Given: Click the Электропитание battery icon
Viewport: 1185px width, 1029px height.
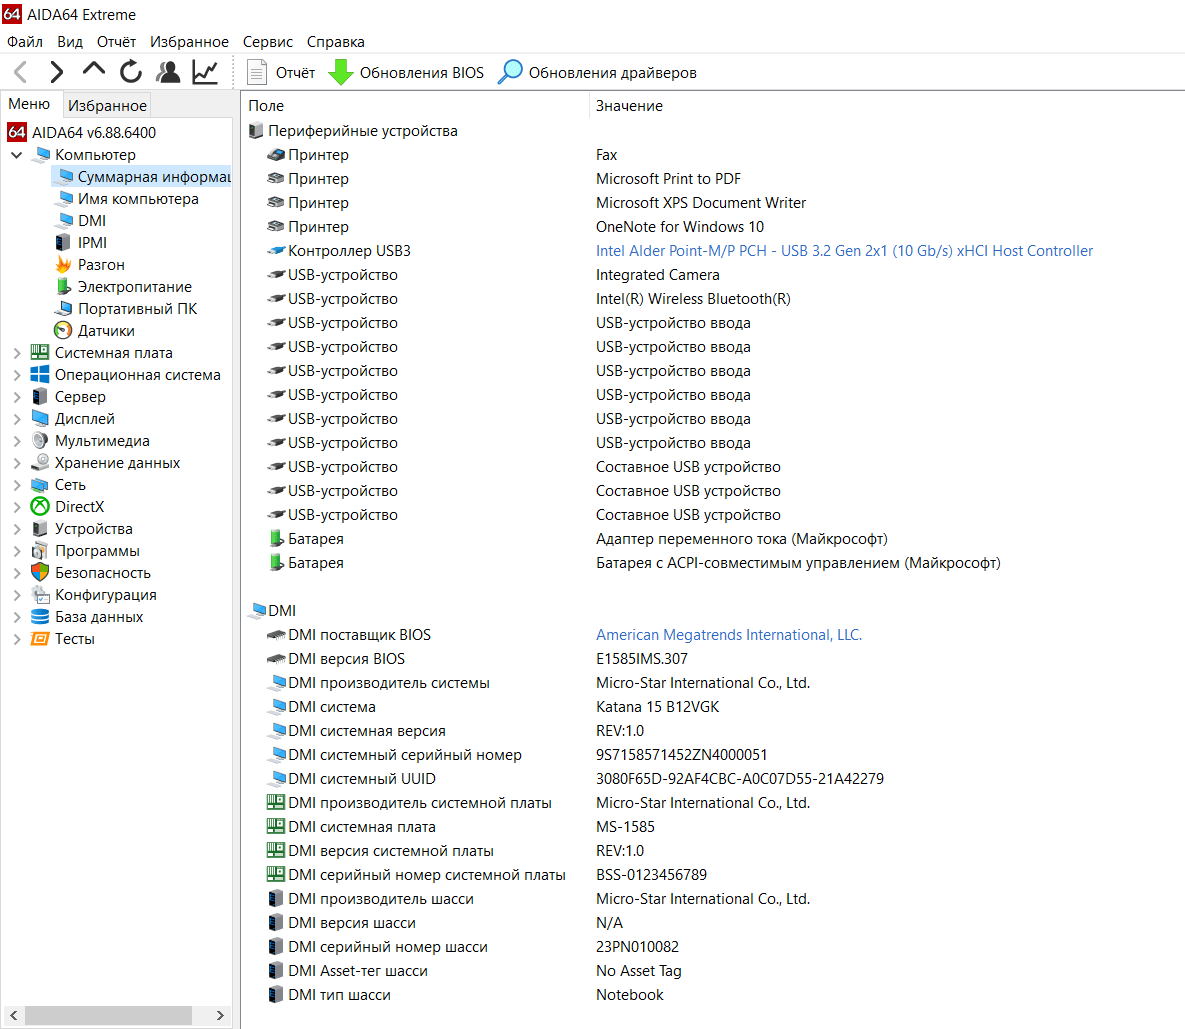Looking at the screenshot, I should 63,286.
